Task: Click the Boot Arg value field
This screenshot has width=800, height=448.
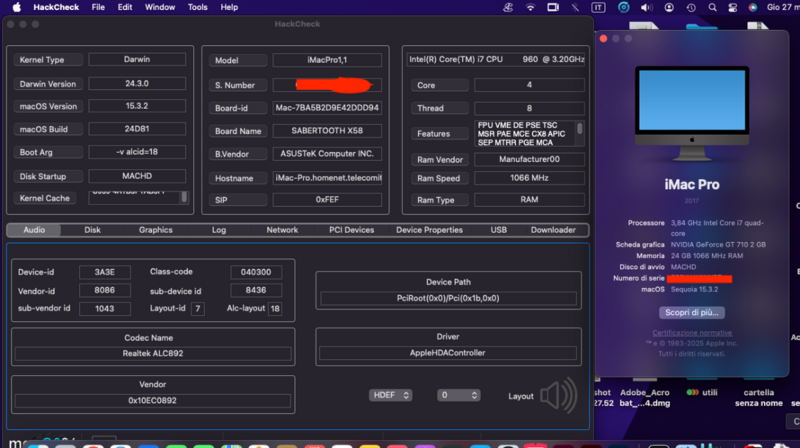Action: tap(137, 152)
